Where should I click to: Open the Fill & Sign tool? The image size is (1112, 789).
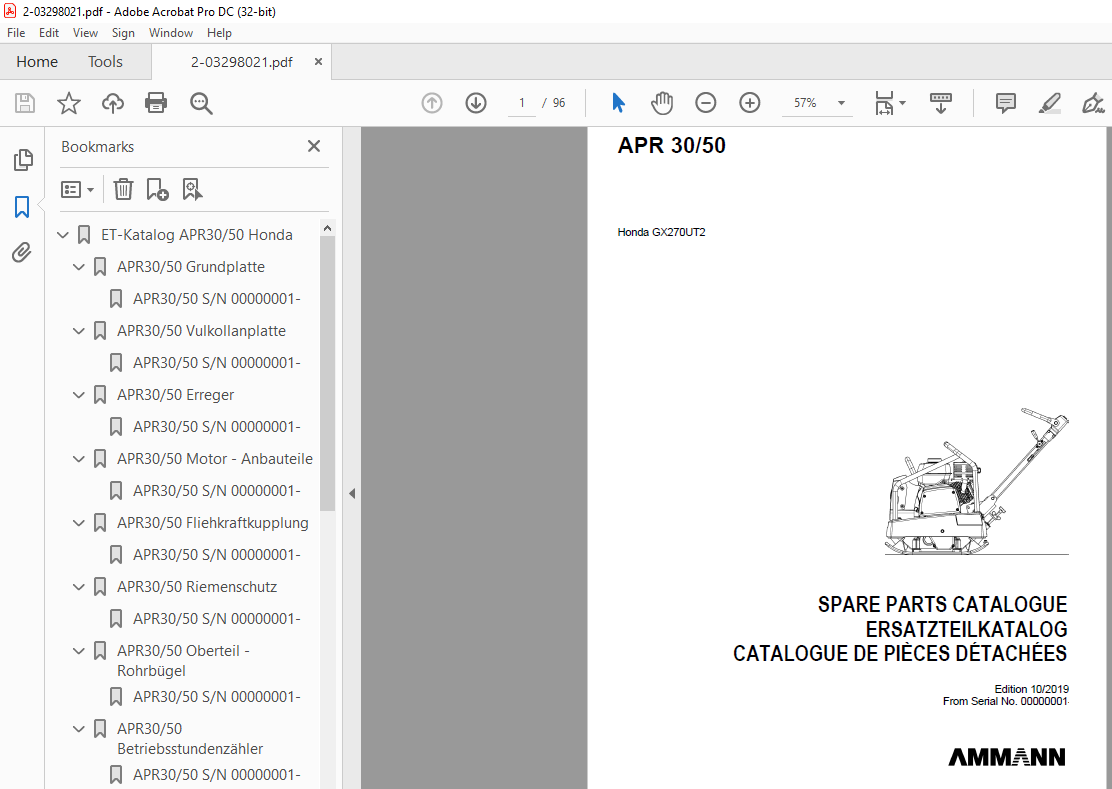[1093, 103]
